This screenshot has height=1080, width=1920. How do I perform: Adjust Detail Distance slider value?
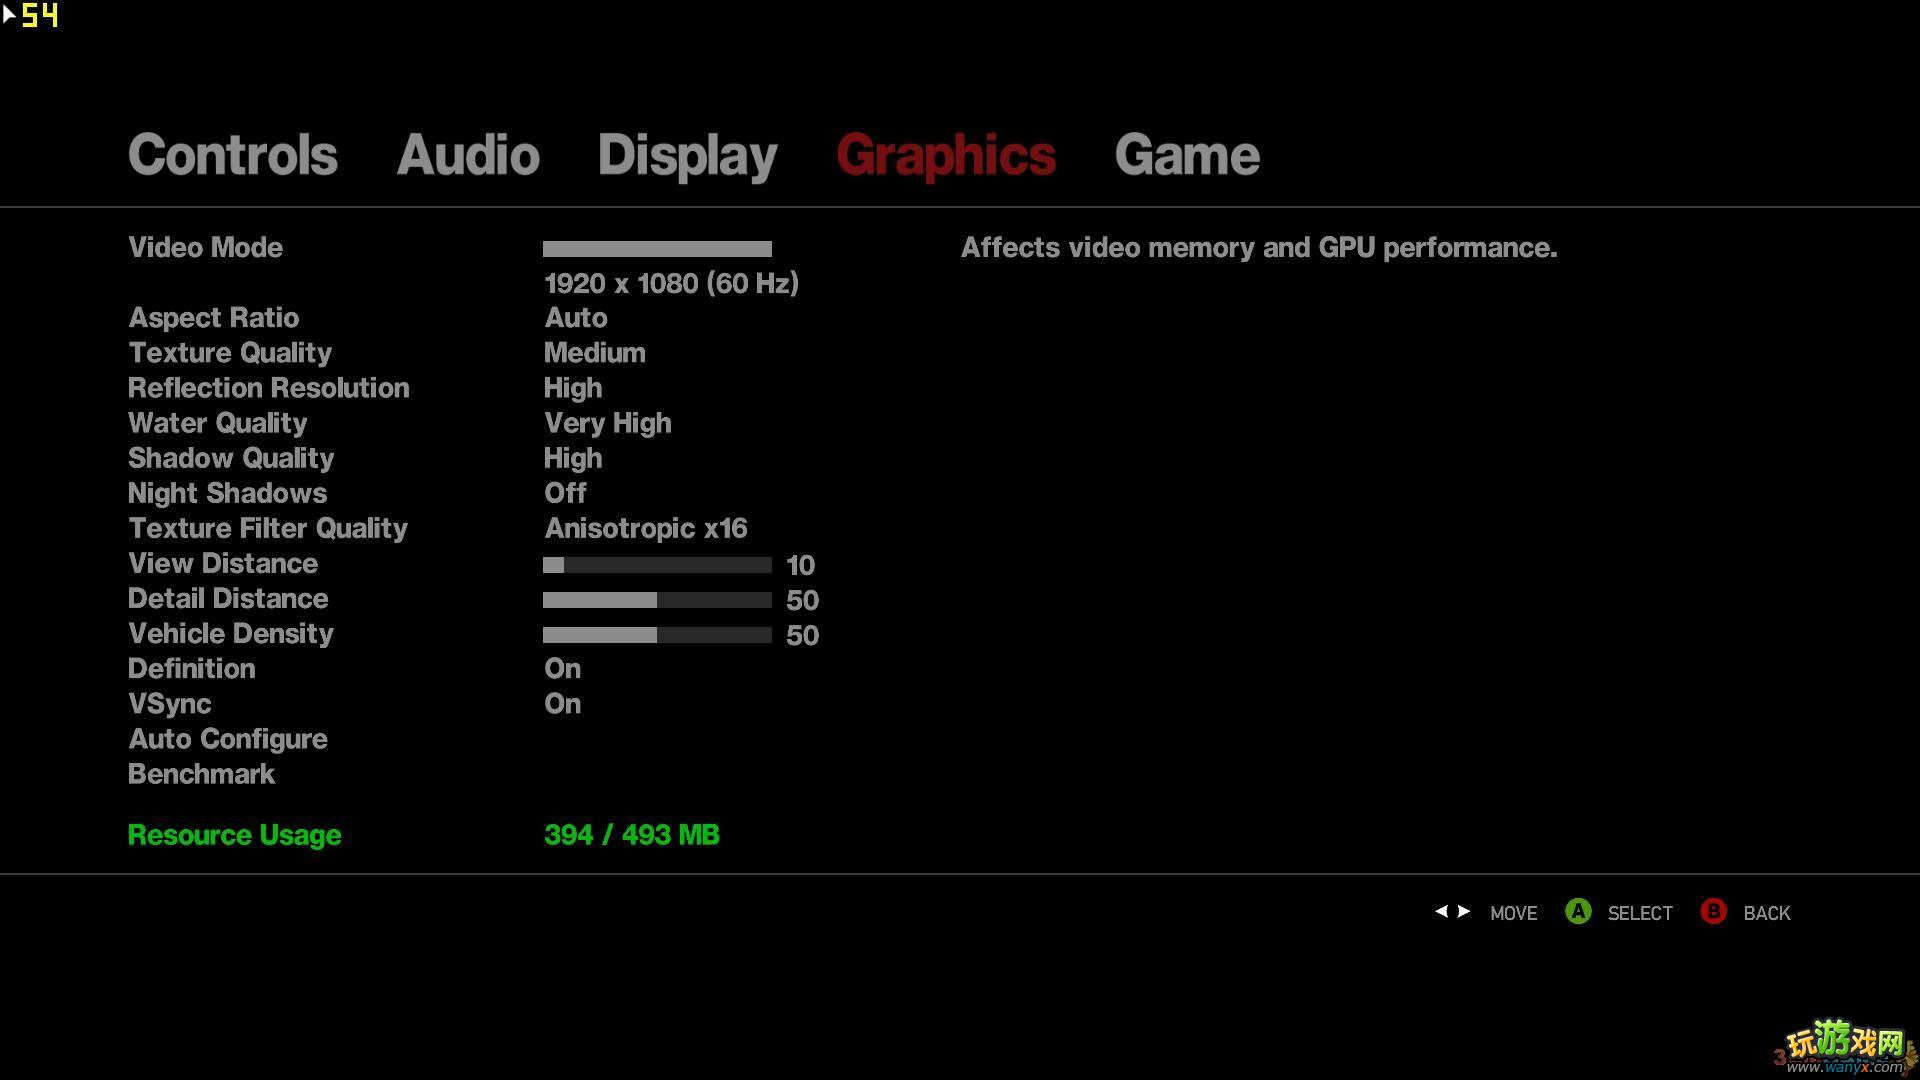(657, 599)
